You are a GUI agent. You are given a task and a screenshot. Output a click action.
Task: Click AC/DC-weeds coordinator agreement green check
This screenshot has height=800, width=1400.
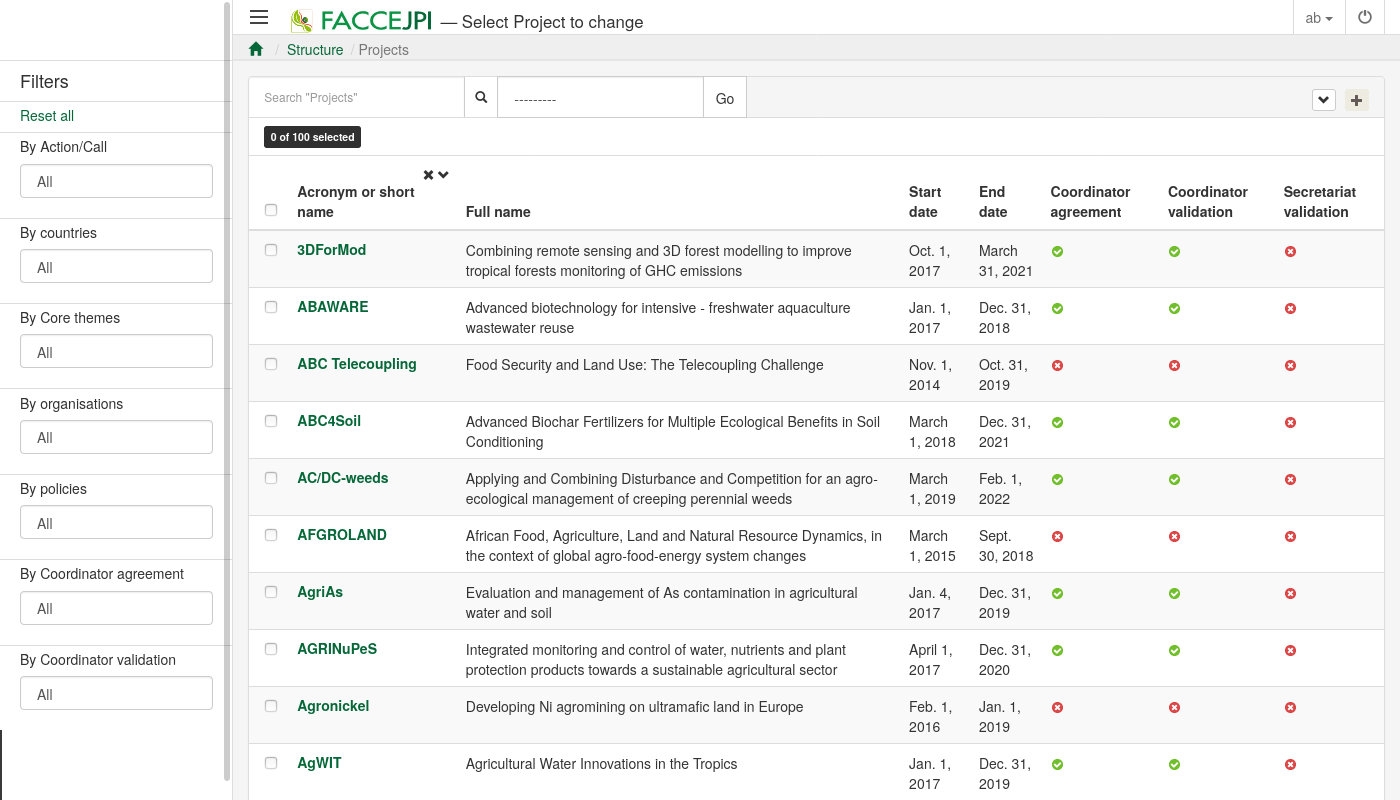(x=1057, y=479)
